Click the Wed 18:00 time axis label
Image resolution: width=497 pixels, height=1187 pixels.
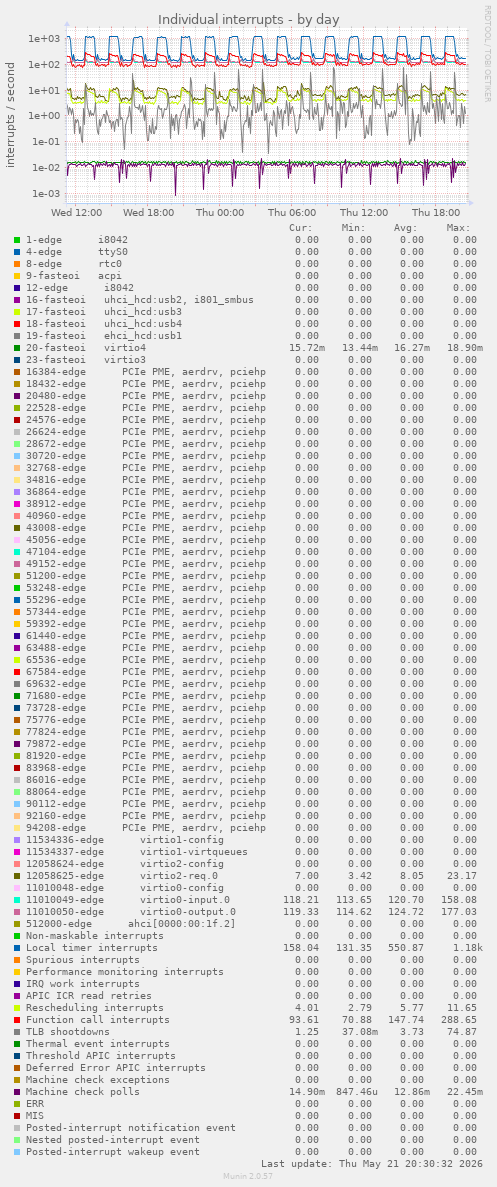point(148,213)
